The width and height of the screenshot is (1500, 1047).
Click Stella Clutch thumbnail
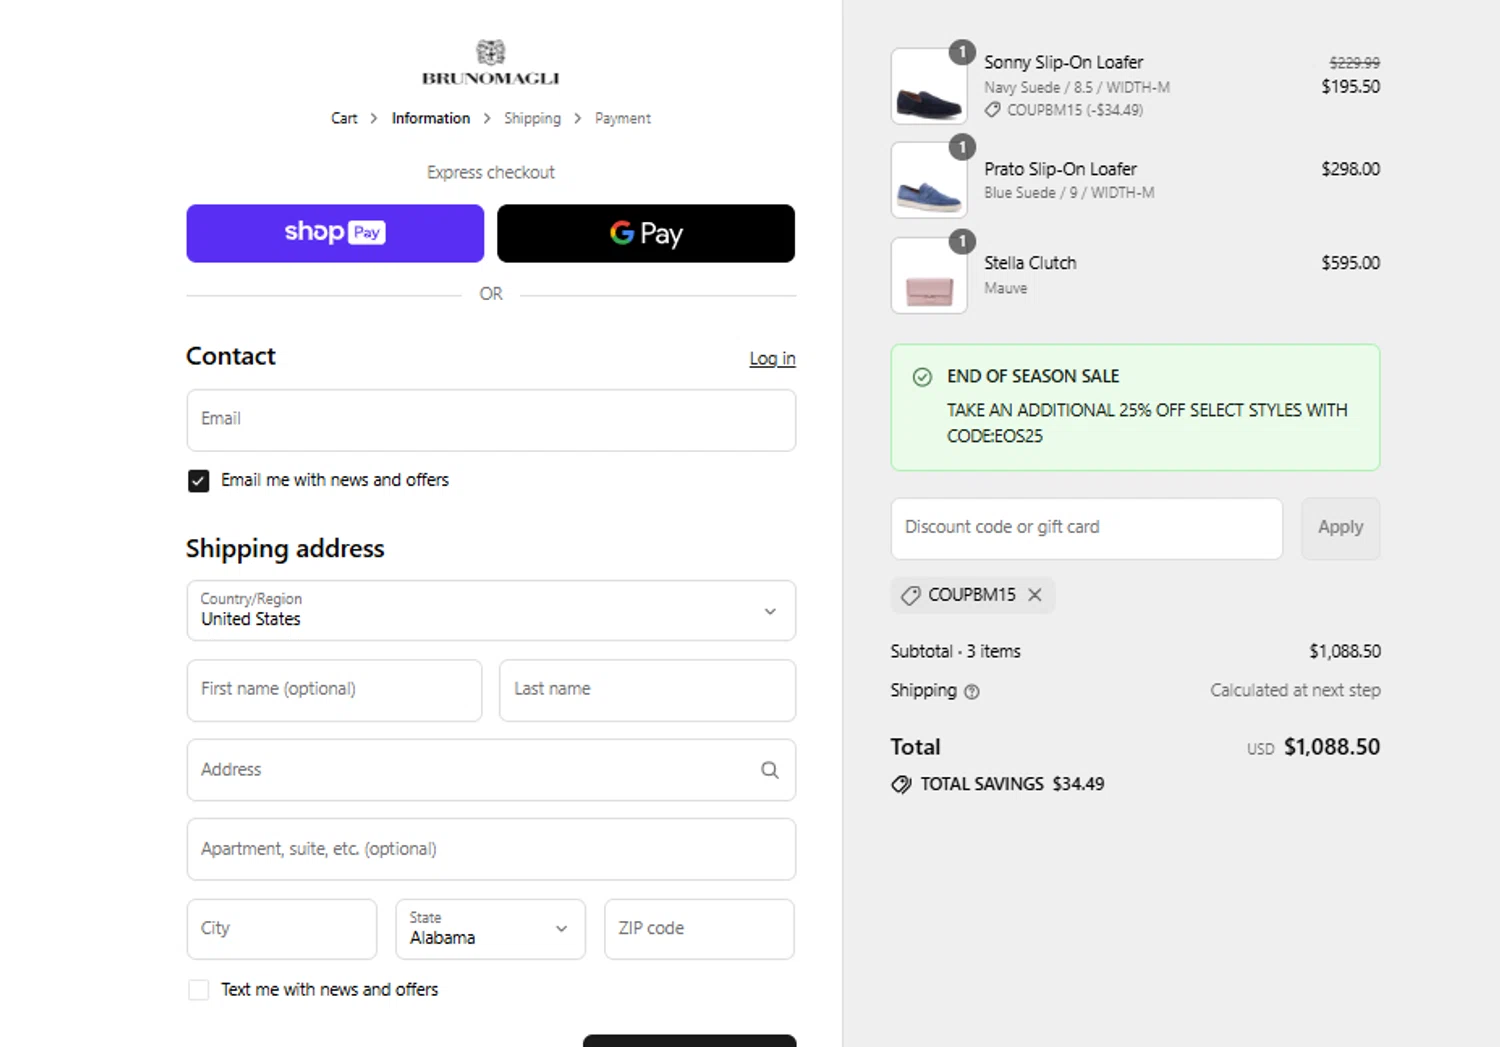[x=929, y=275]
